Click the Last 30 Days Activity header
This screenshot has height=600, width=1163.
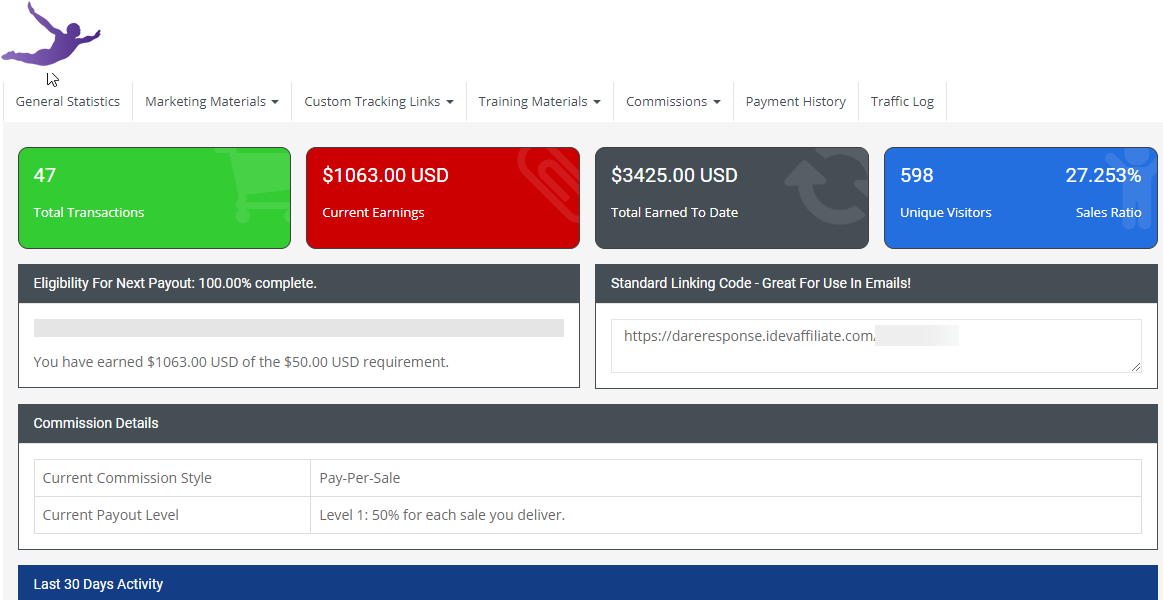588,583
